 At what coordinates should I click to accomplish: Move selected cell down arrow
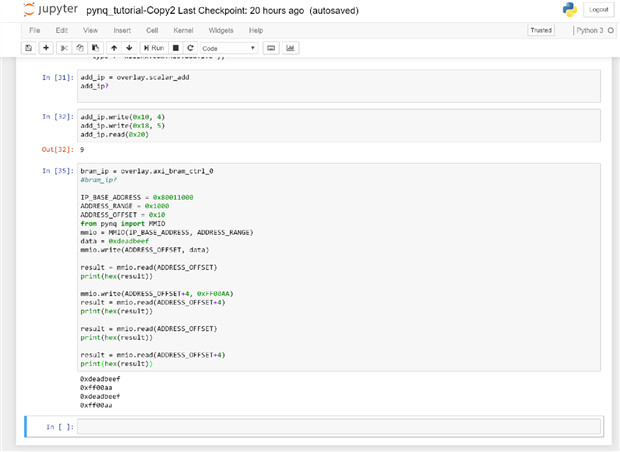(129, 48)
